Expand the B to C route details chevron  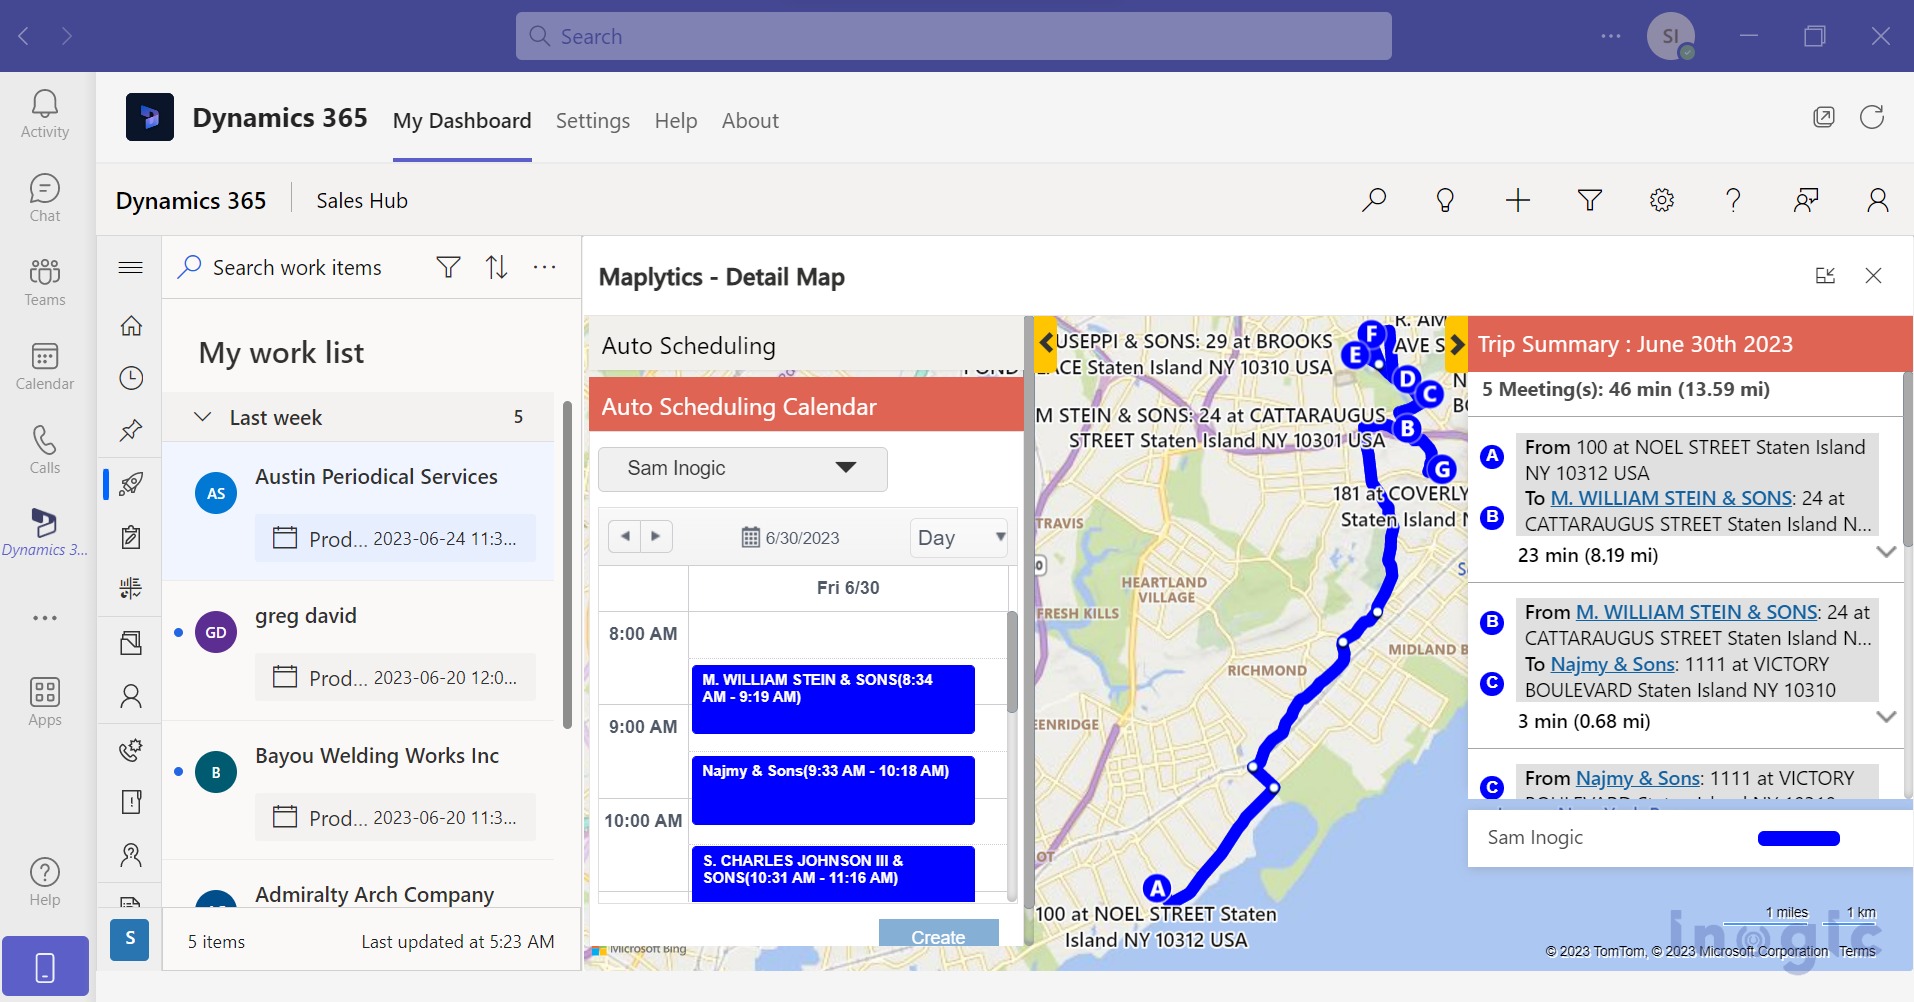[1886, 717]
